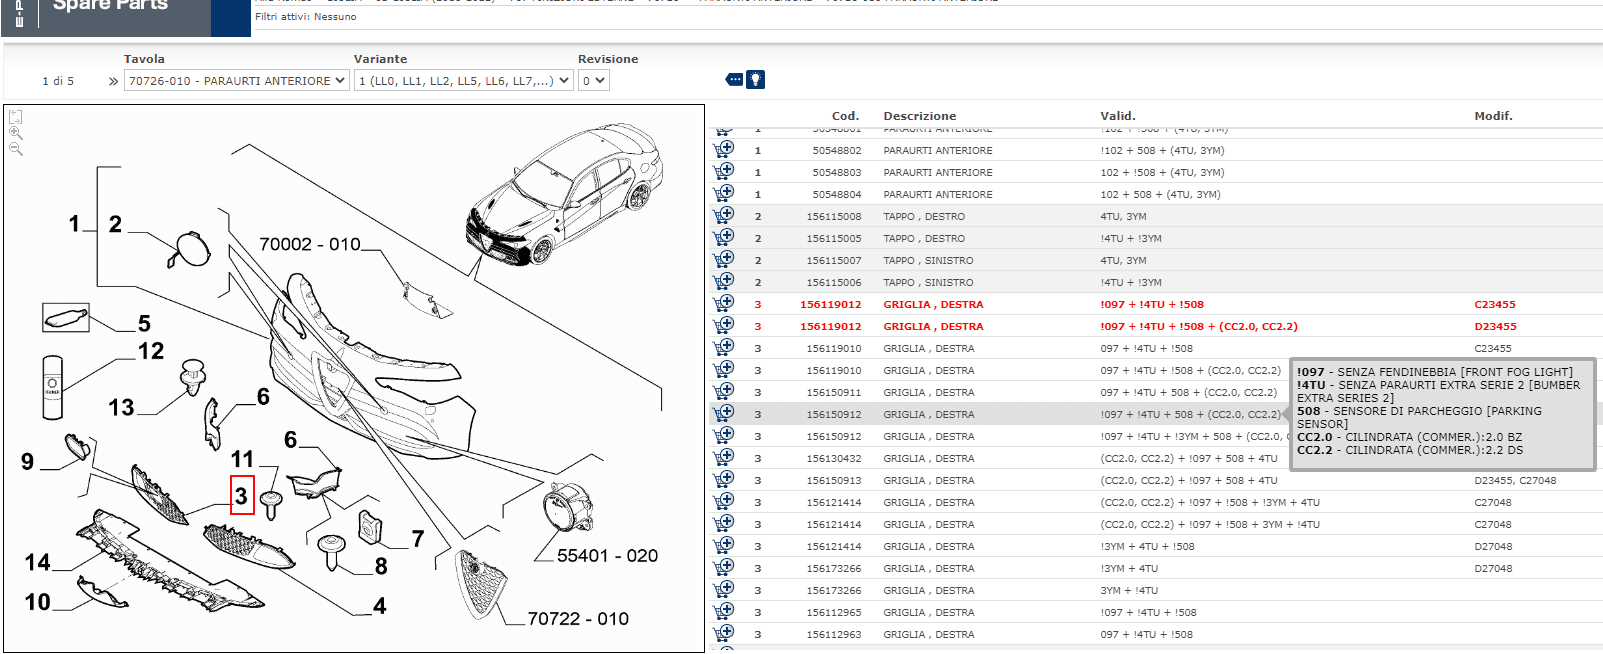Add GRIGLIA 156150913 to cart
Viewport: 1603px width, 654px height.
tap(723, 480)
